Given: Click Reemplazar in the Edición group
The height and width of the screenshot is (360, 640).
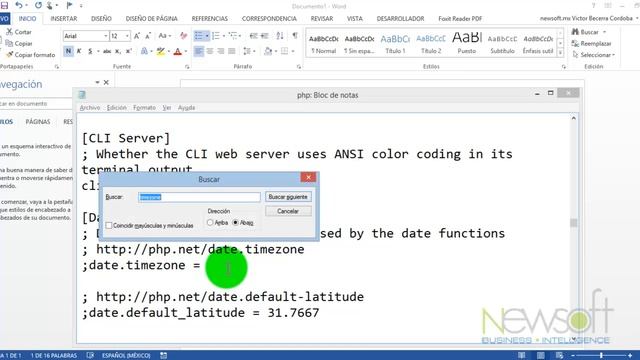Looking at the screenshot, I should (591, 43).
